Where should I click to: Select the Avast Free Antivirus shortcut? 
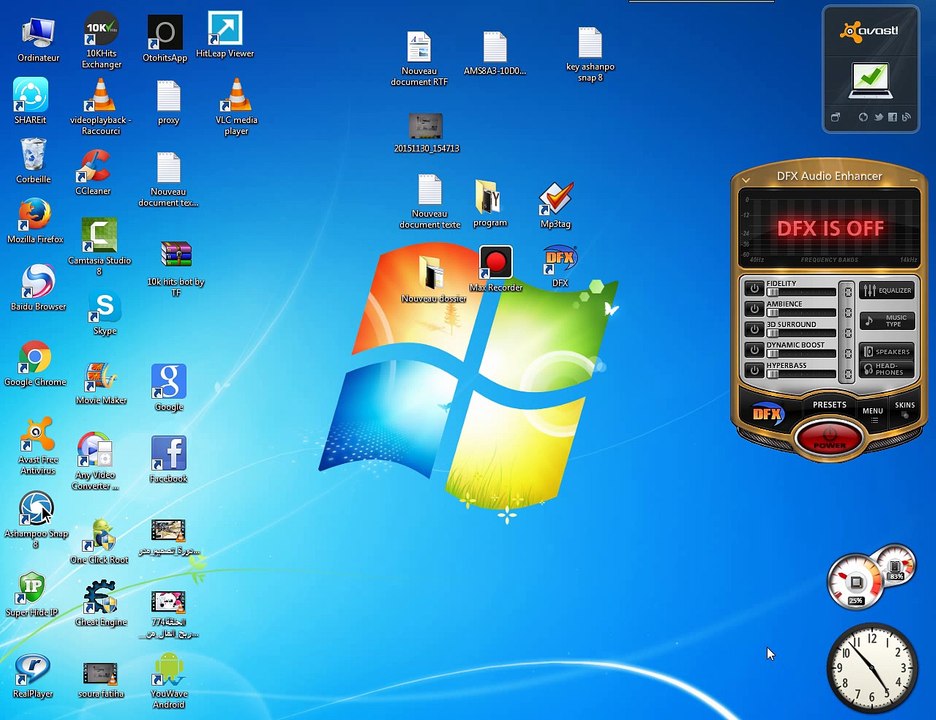pyautogui.click(x=38, y=446)
